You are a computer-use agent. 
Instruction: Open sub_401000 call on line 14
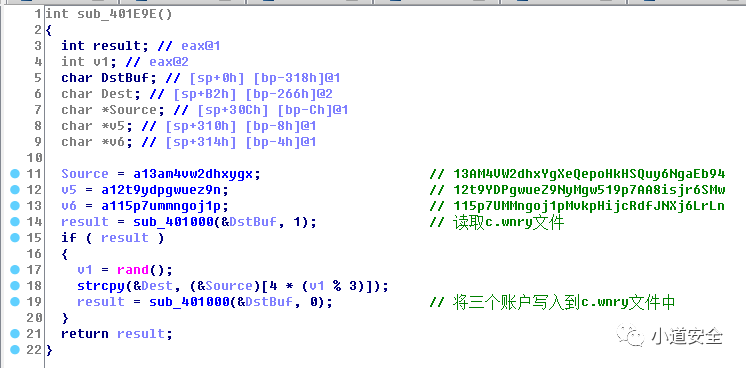click(173, 222)
